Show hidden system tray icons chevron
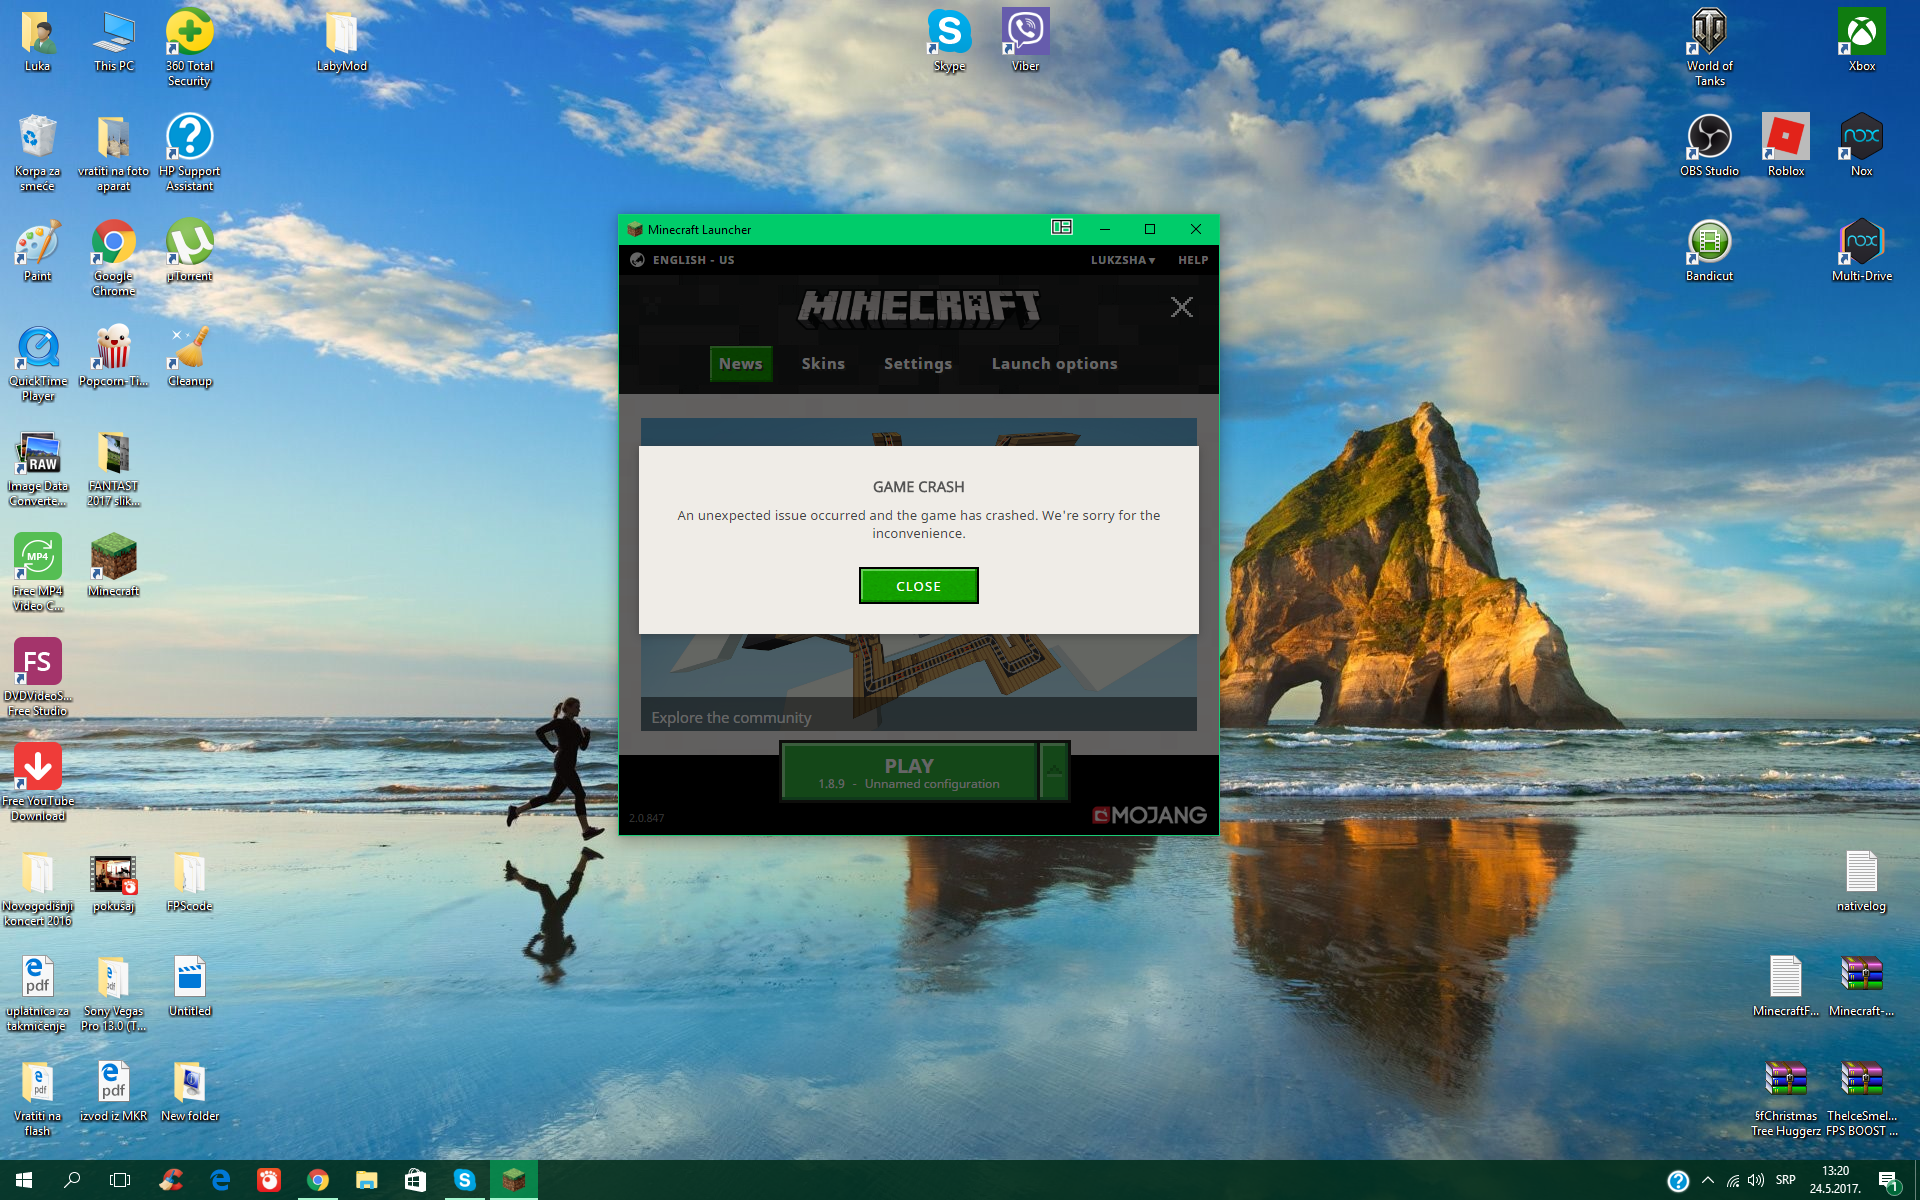Viewport: 1920px width, 1200px height. pyautogui.click(x=1707, y=1180)
